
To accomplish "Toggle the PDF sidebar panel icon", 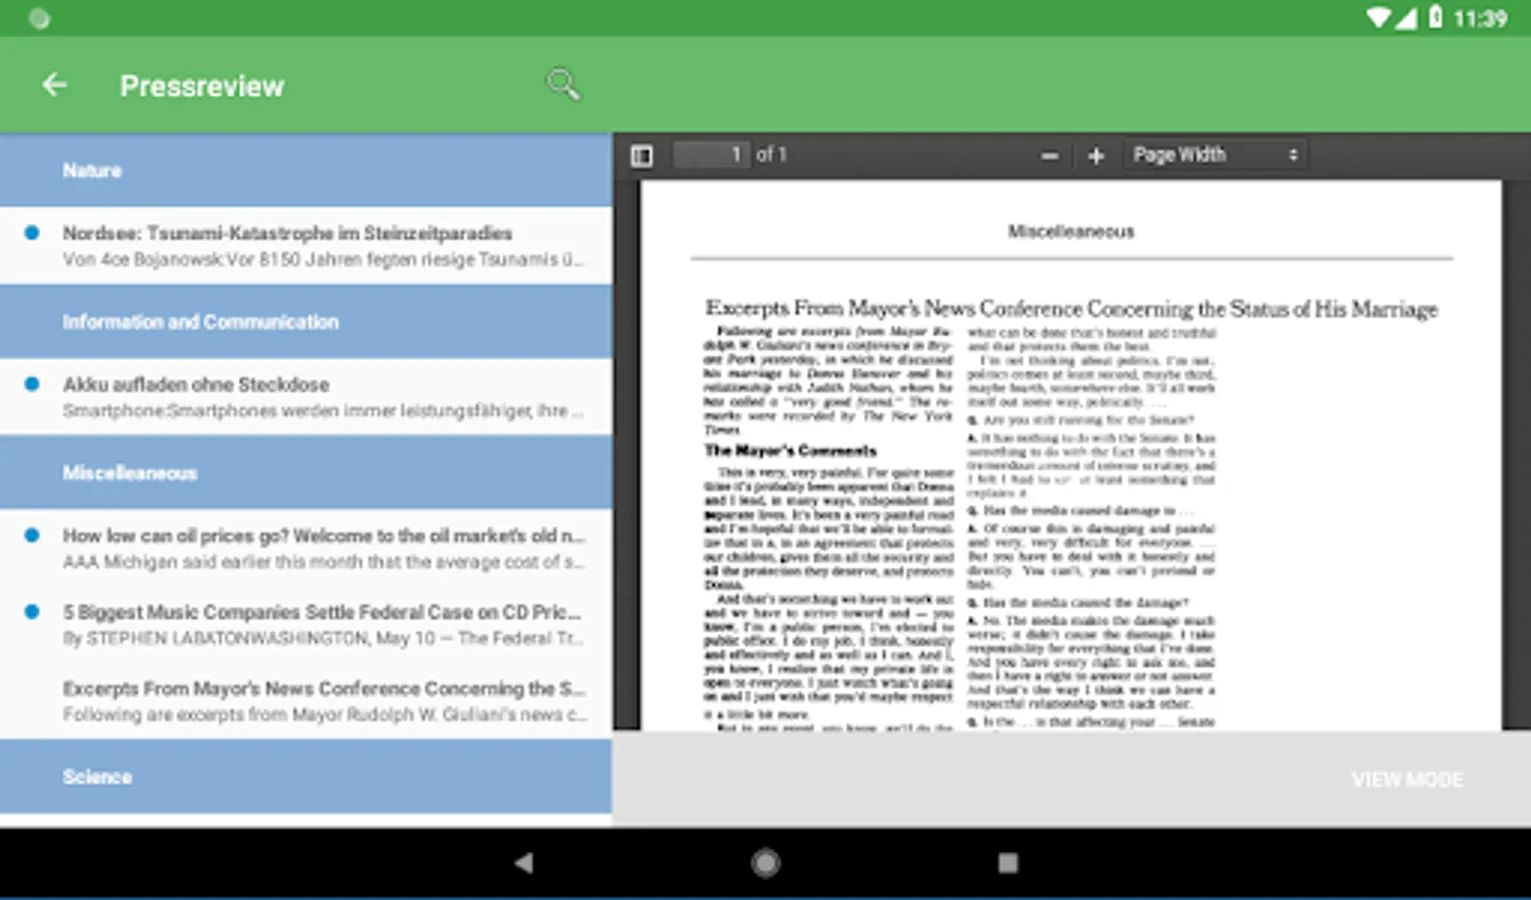I will click(642, 155).
